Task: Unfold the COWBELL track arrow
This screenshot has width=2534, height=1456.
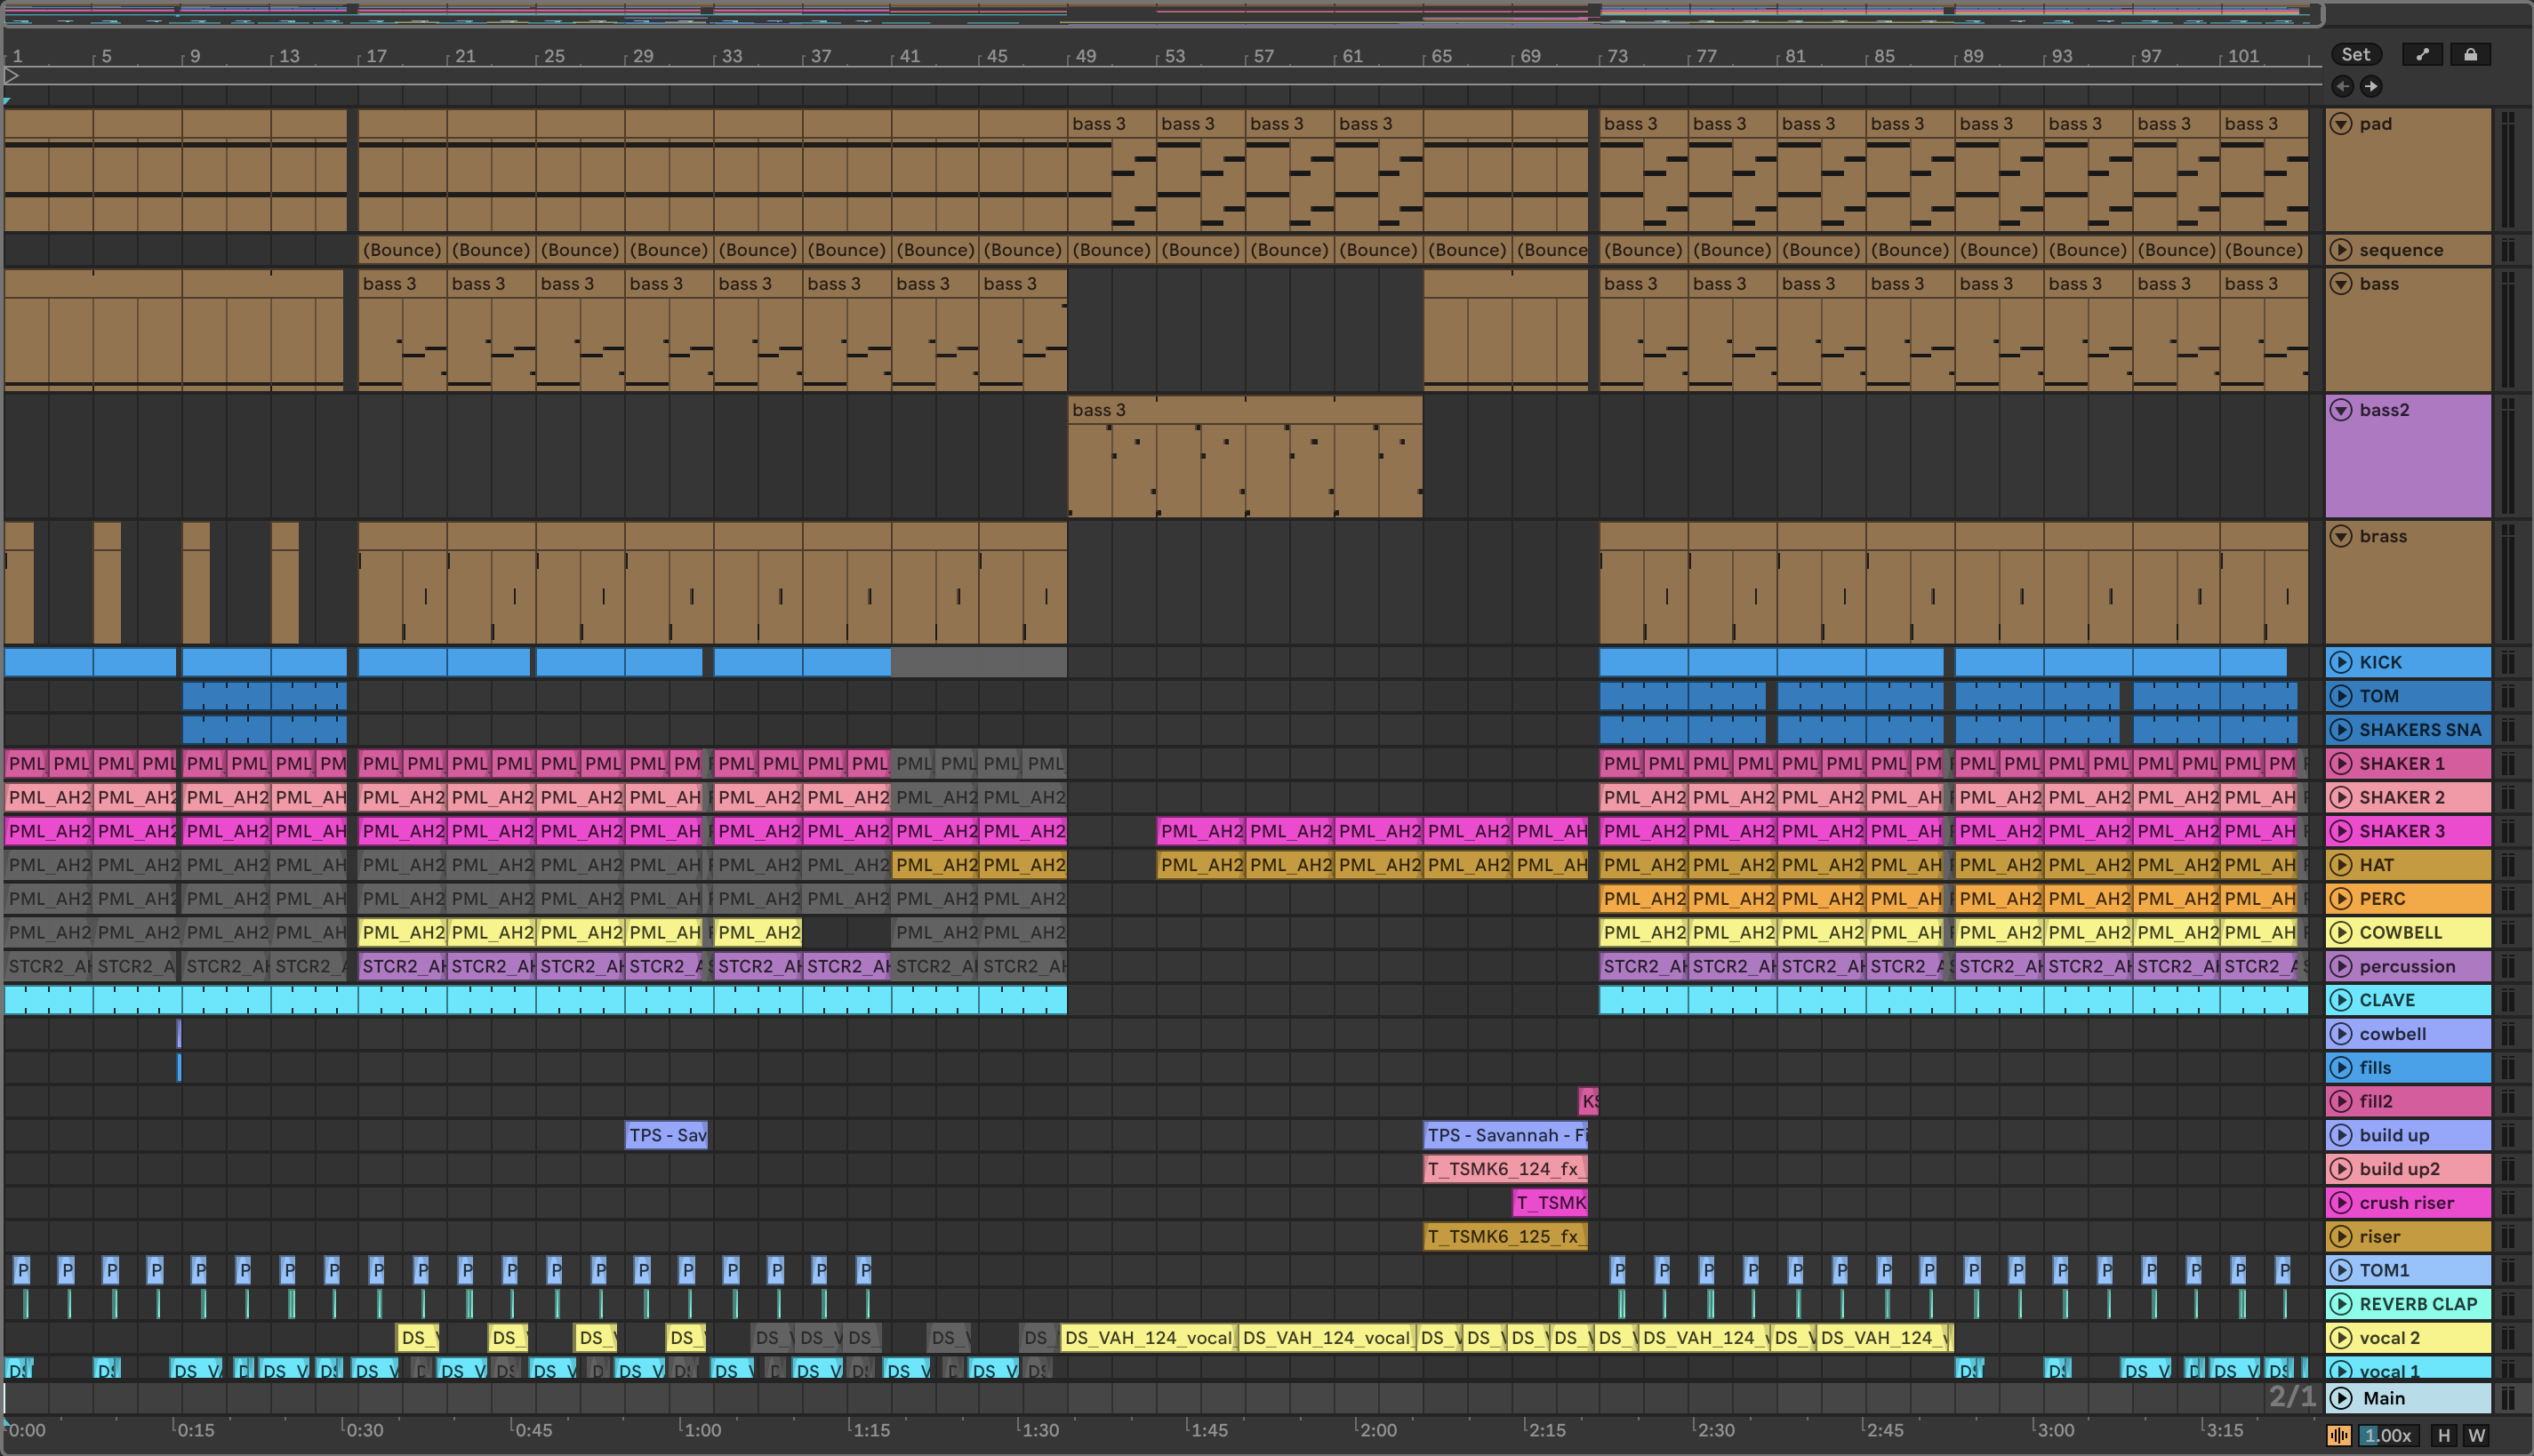Action: (2341, 933)
